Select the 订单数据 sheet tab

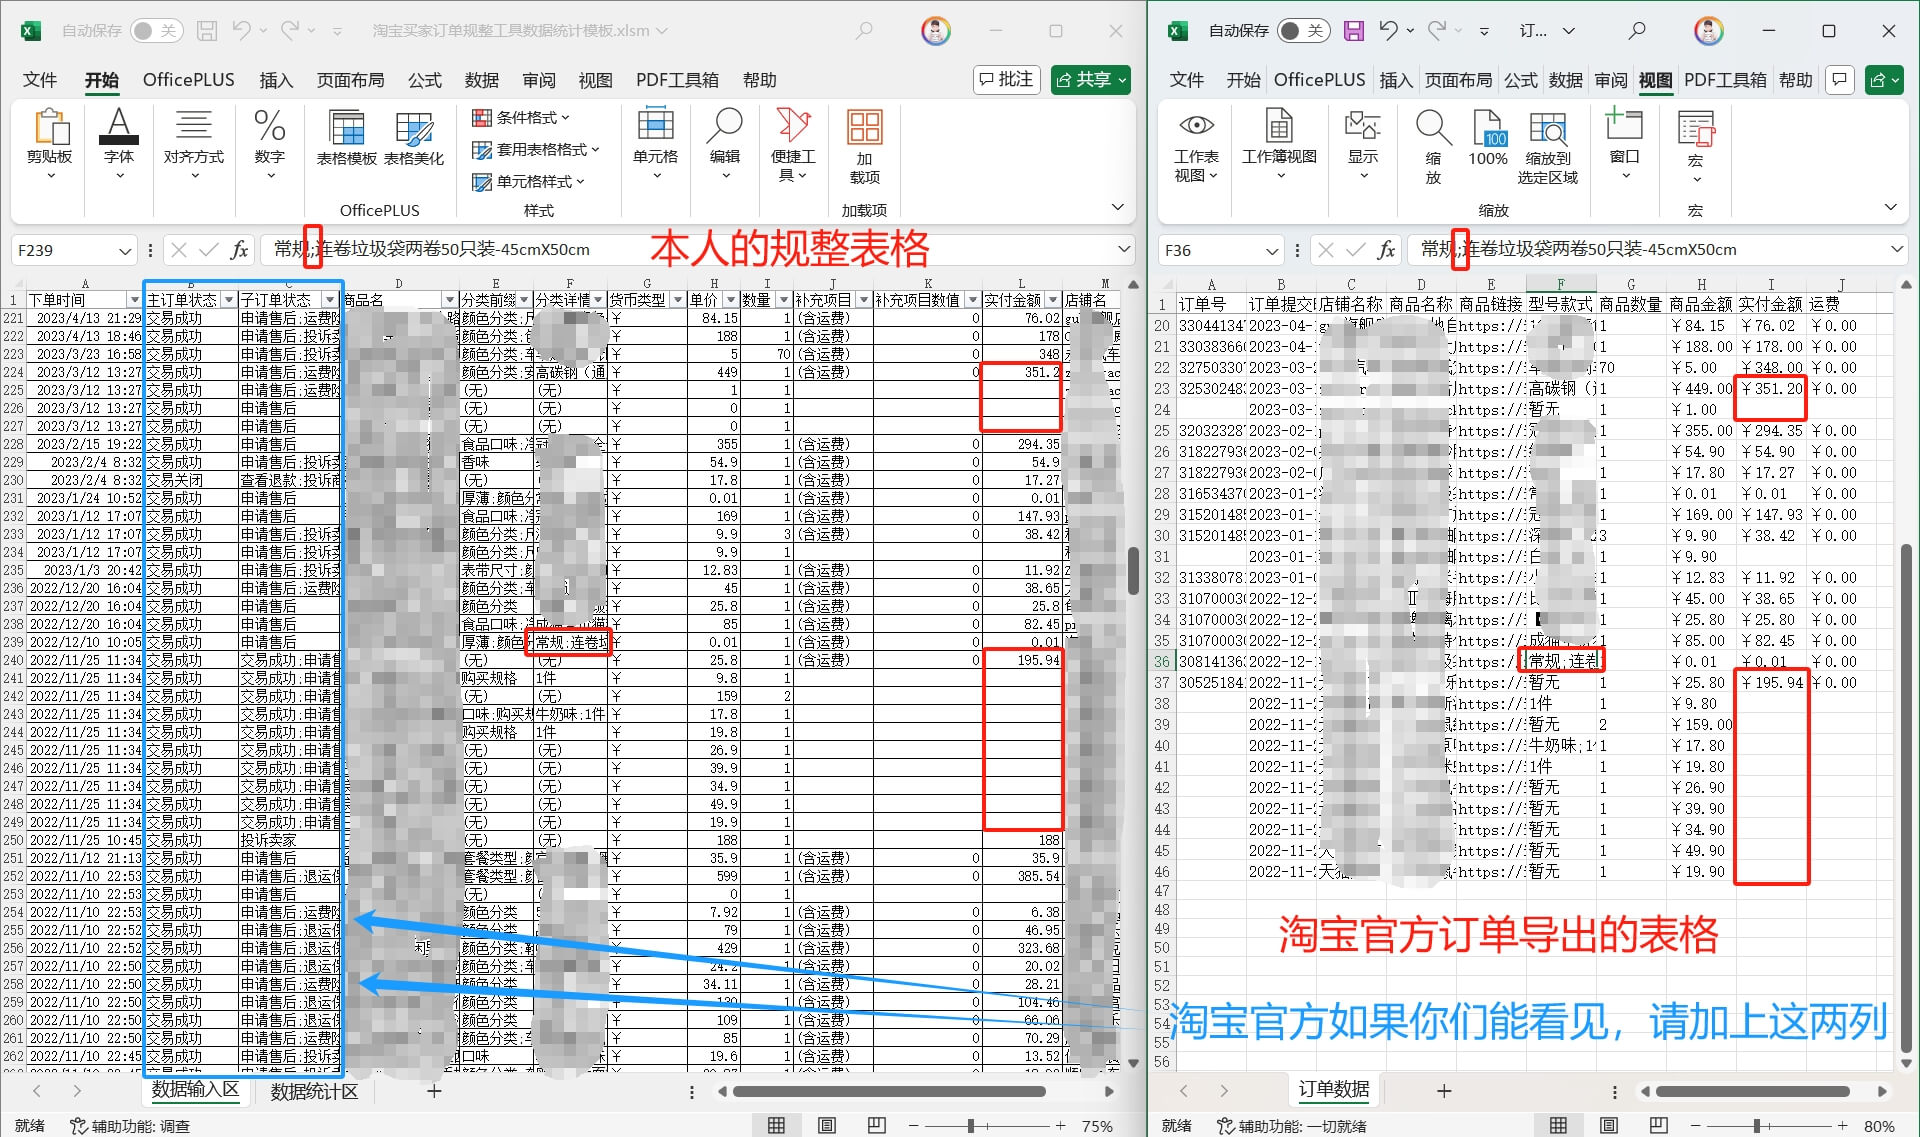(x=1334, y=1090)
